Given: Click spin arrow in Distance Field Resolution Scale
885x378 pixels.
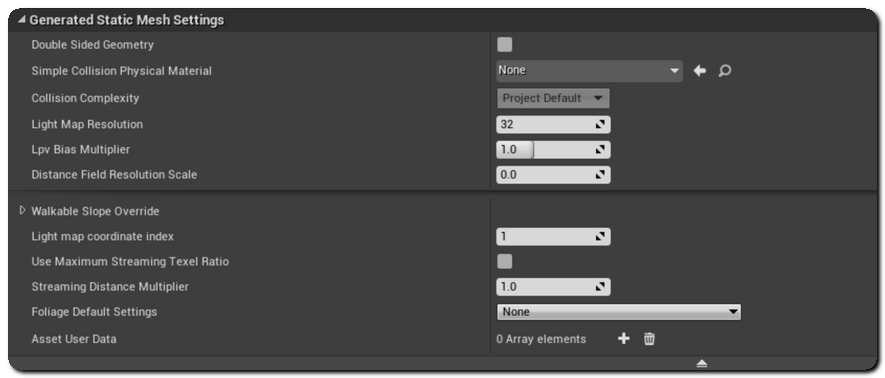Looking at the screenshot, I should coord(601,175).
